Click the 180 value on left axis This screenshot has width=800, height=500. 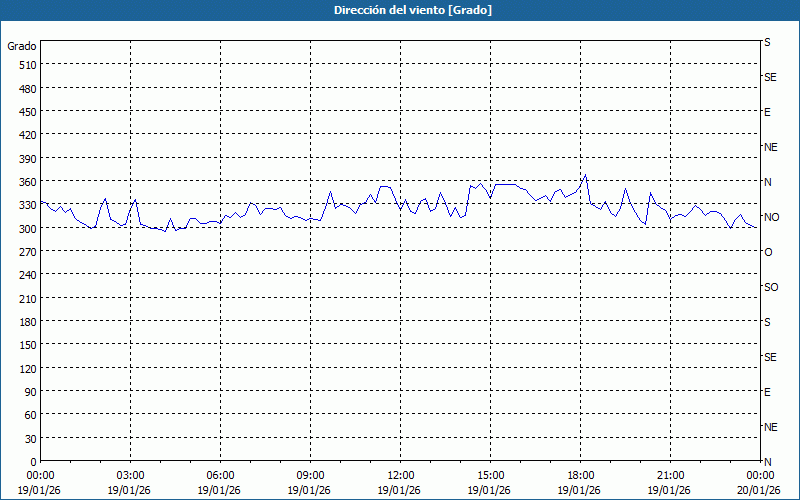[x=25, y=321]
